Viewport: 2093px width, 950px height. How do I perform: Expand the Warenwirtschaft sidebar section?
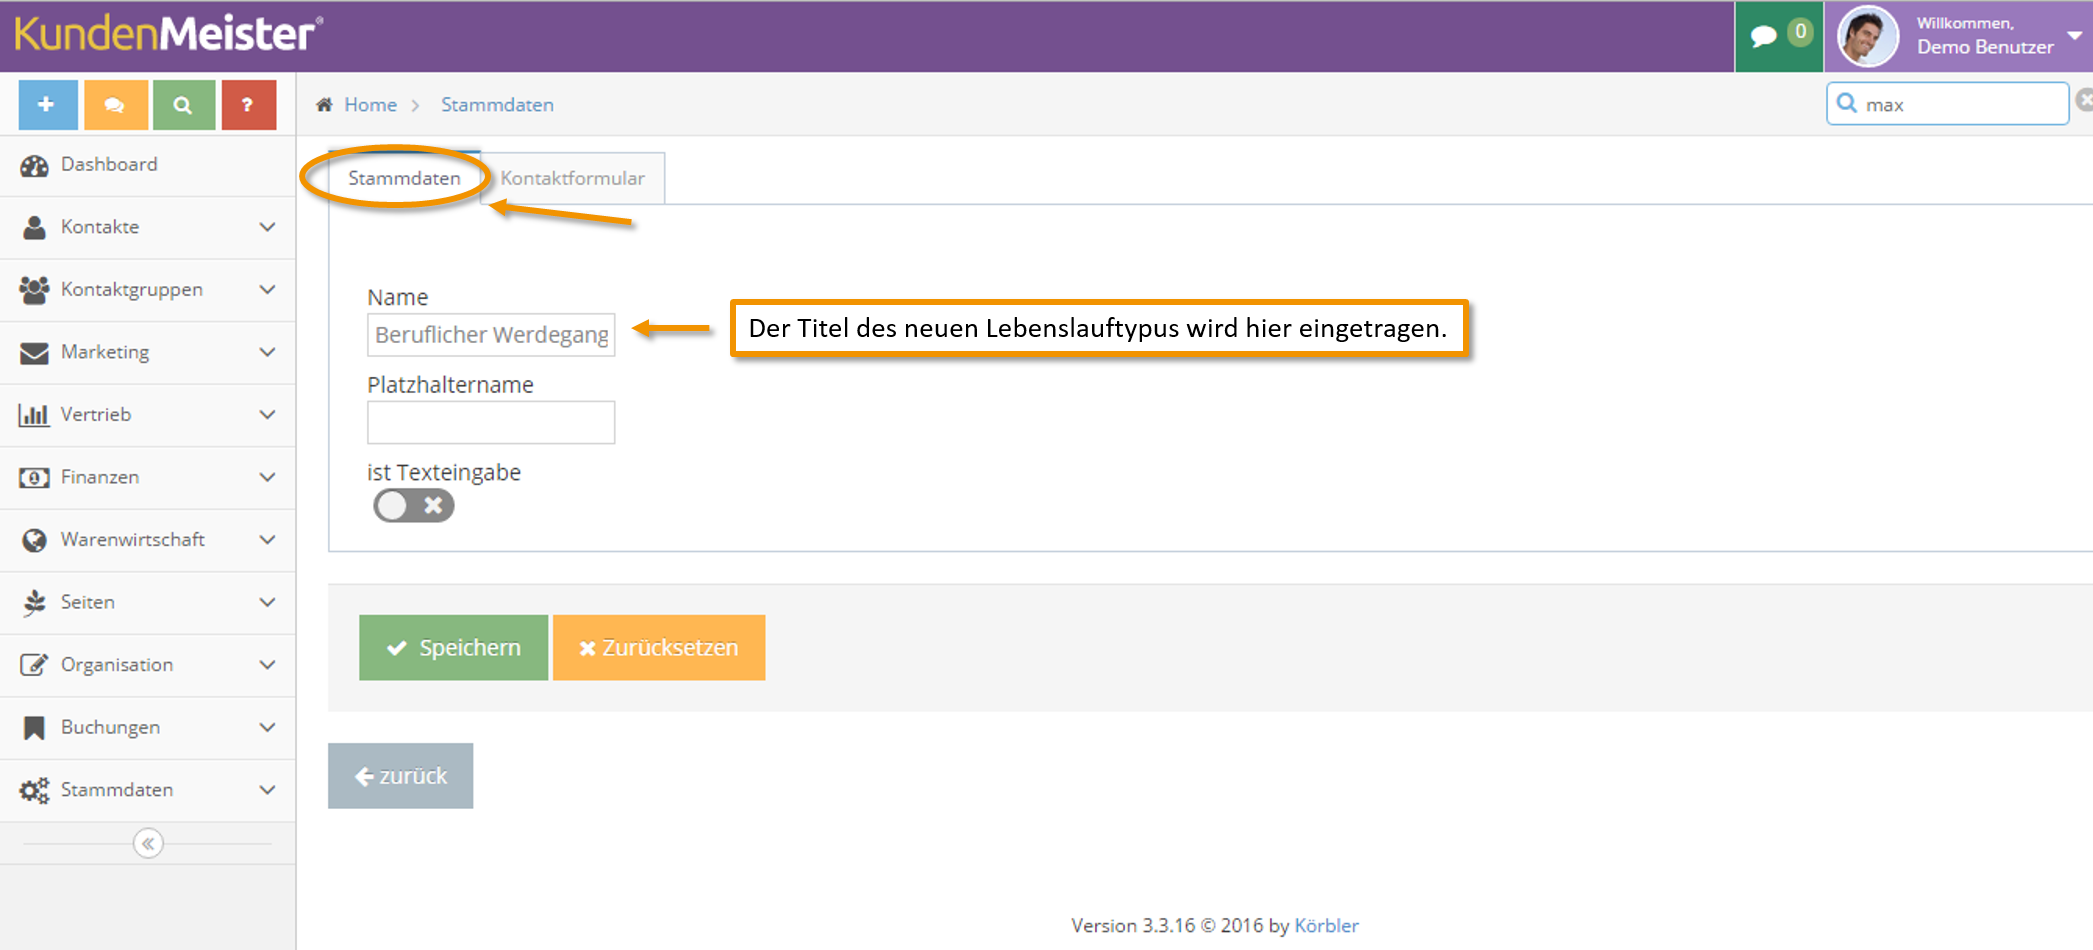(x=148, y=540)
